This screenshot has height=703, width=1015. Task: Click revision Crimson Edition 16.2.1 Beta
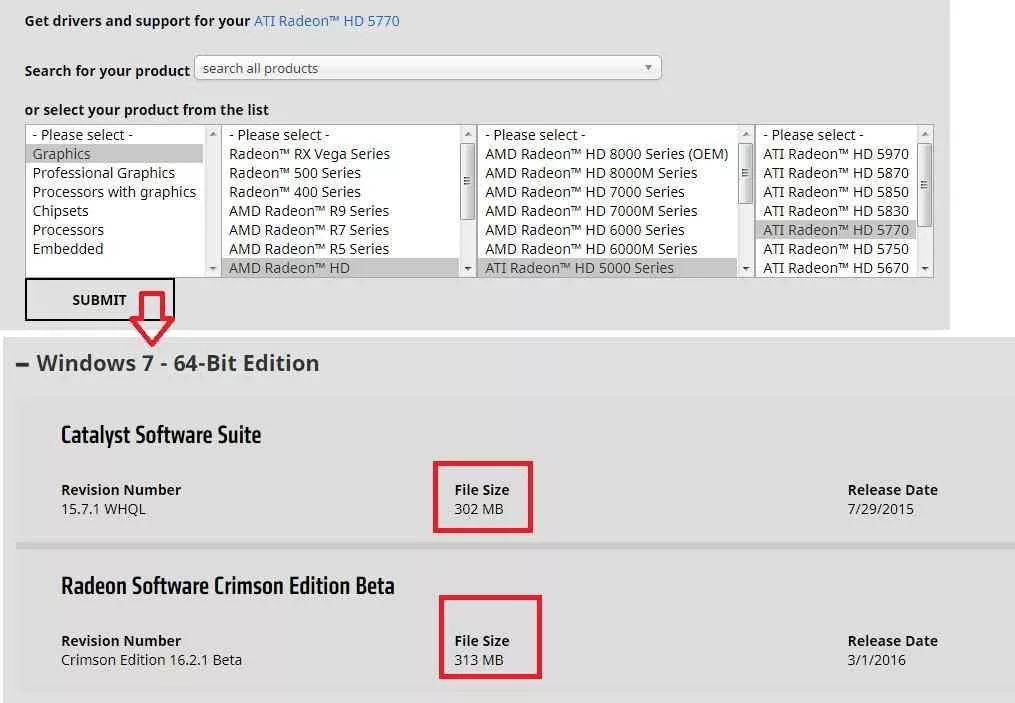(x=151, y=660)
